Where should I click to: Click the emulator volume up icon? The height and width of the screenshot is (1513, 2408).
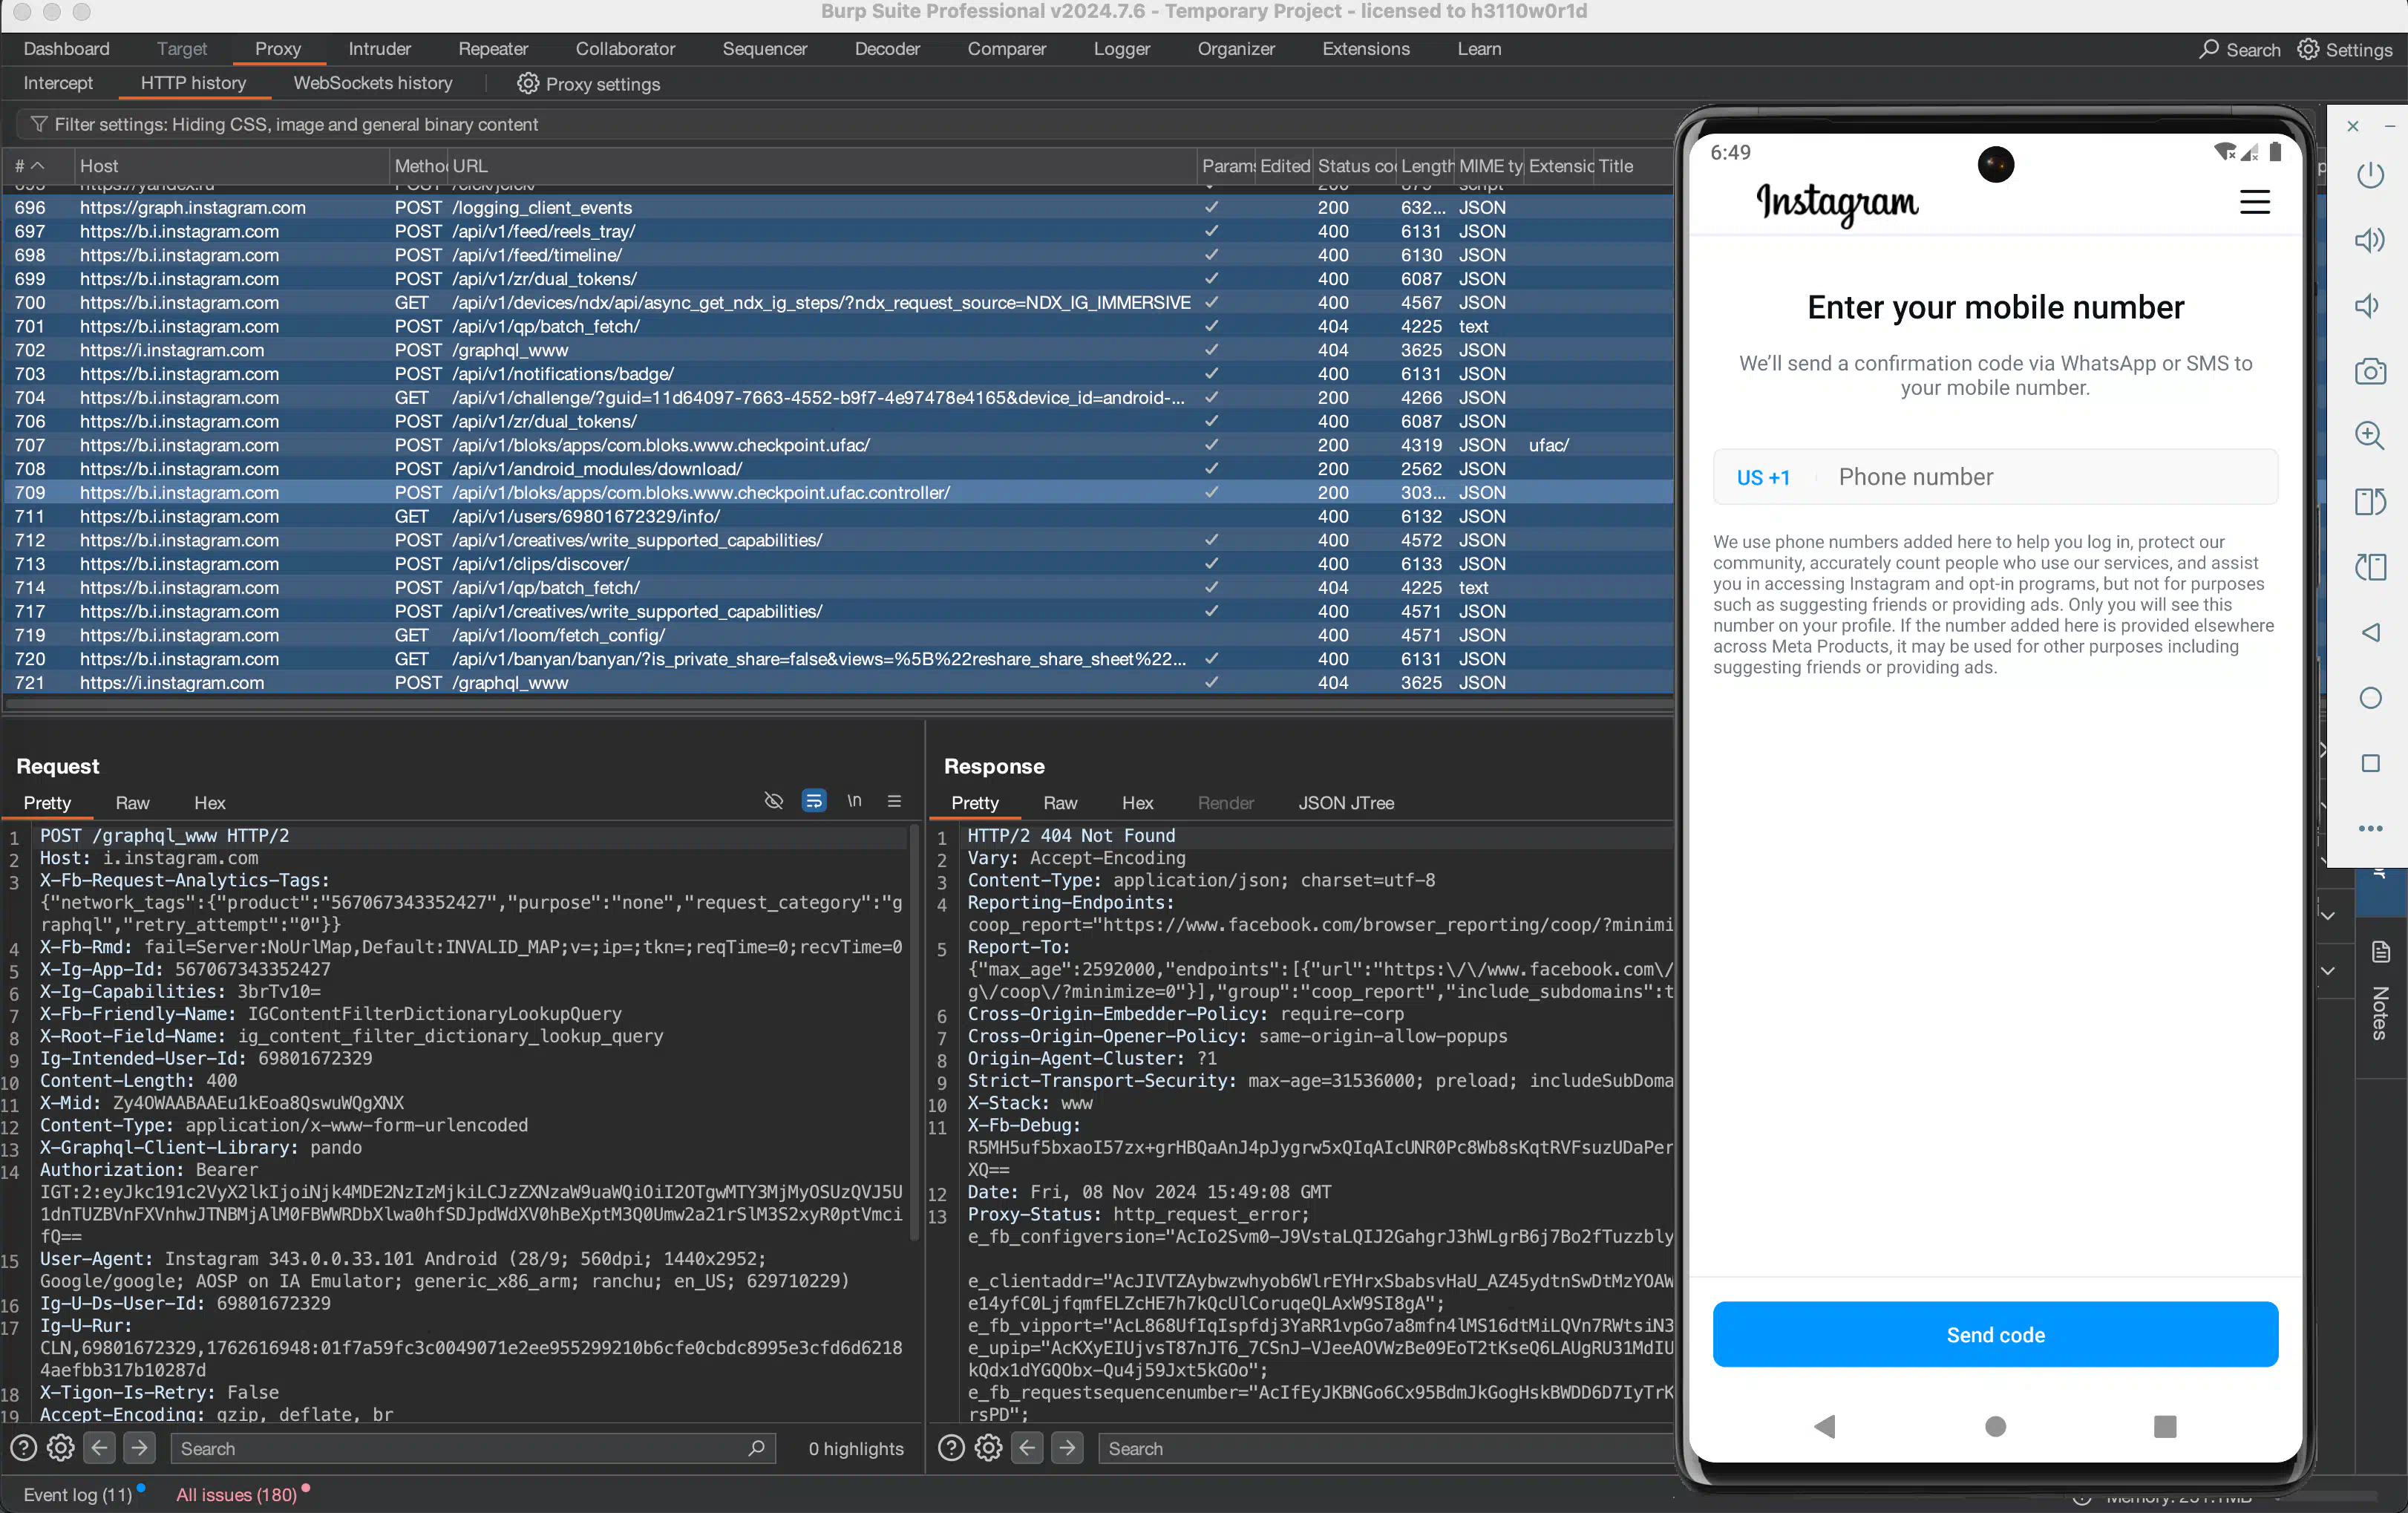tap(2370, 240)
